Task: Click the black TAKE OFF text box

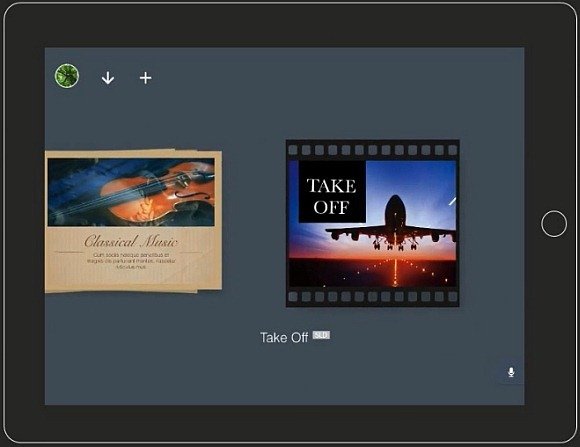Action: point(332,192)
